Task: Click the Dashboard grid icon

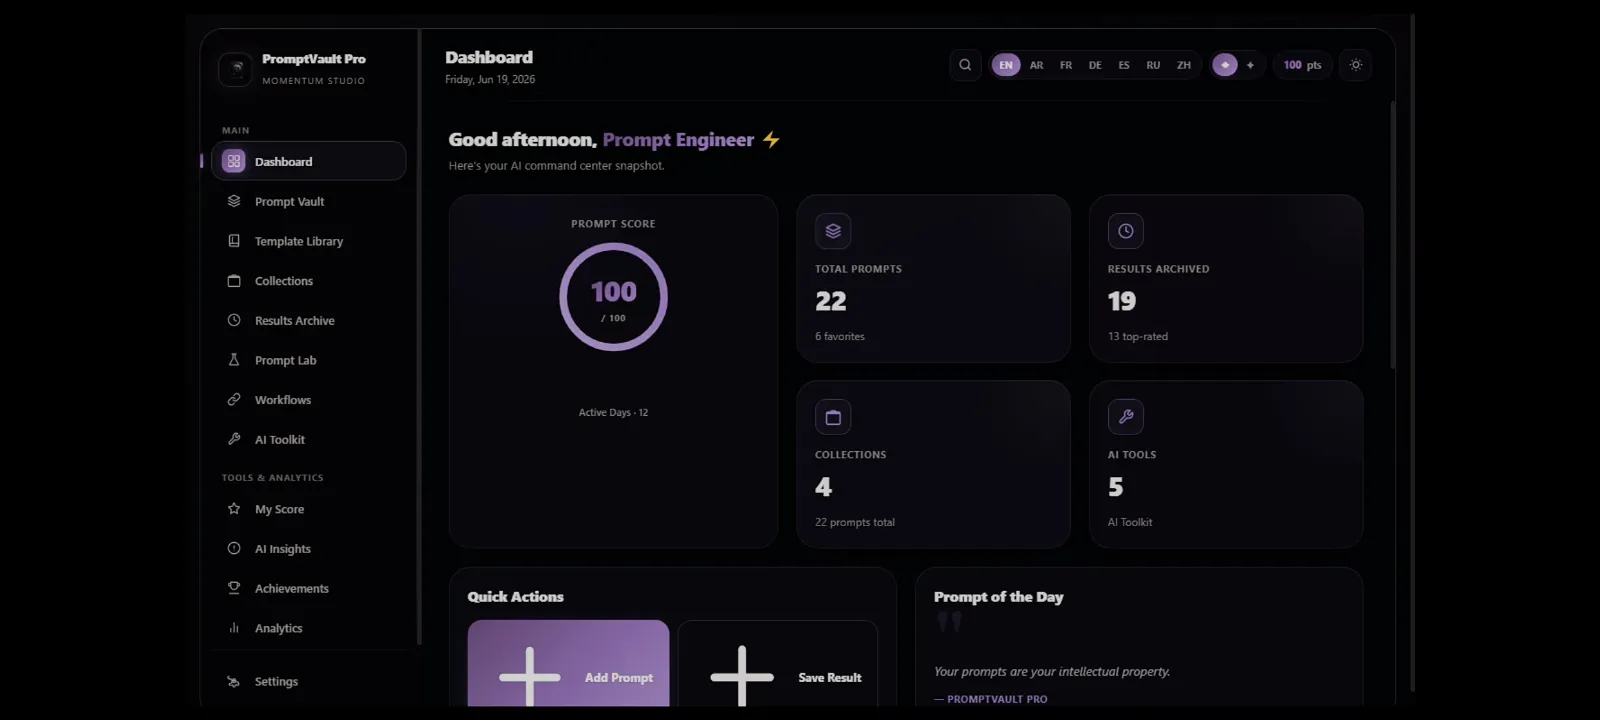Action: 234,161
